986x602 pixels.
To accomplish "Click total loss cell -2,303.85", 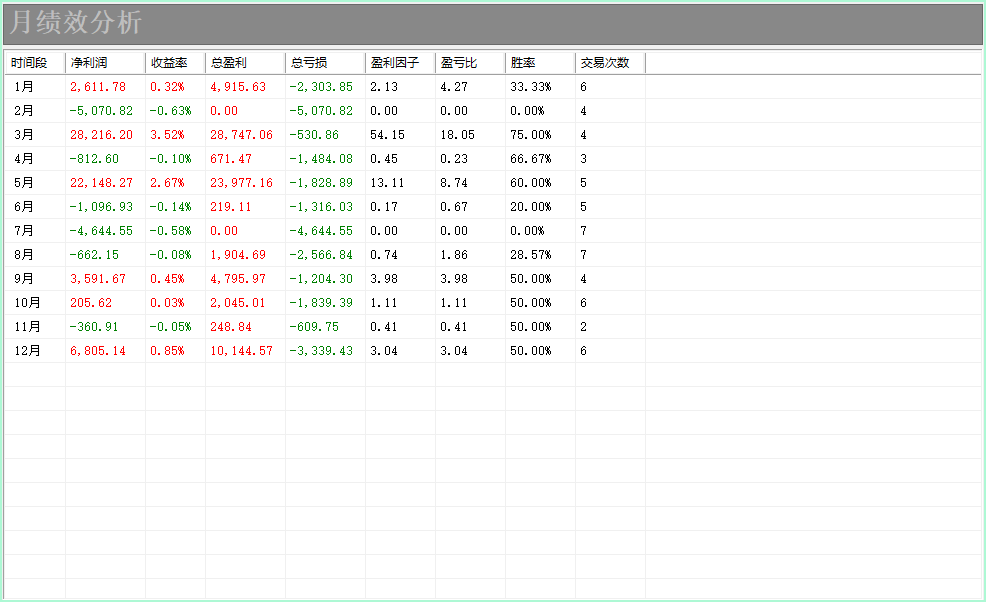I will pos(321,87).
